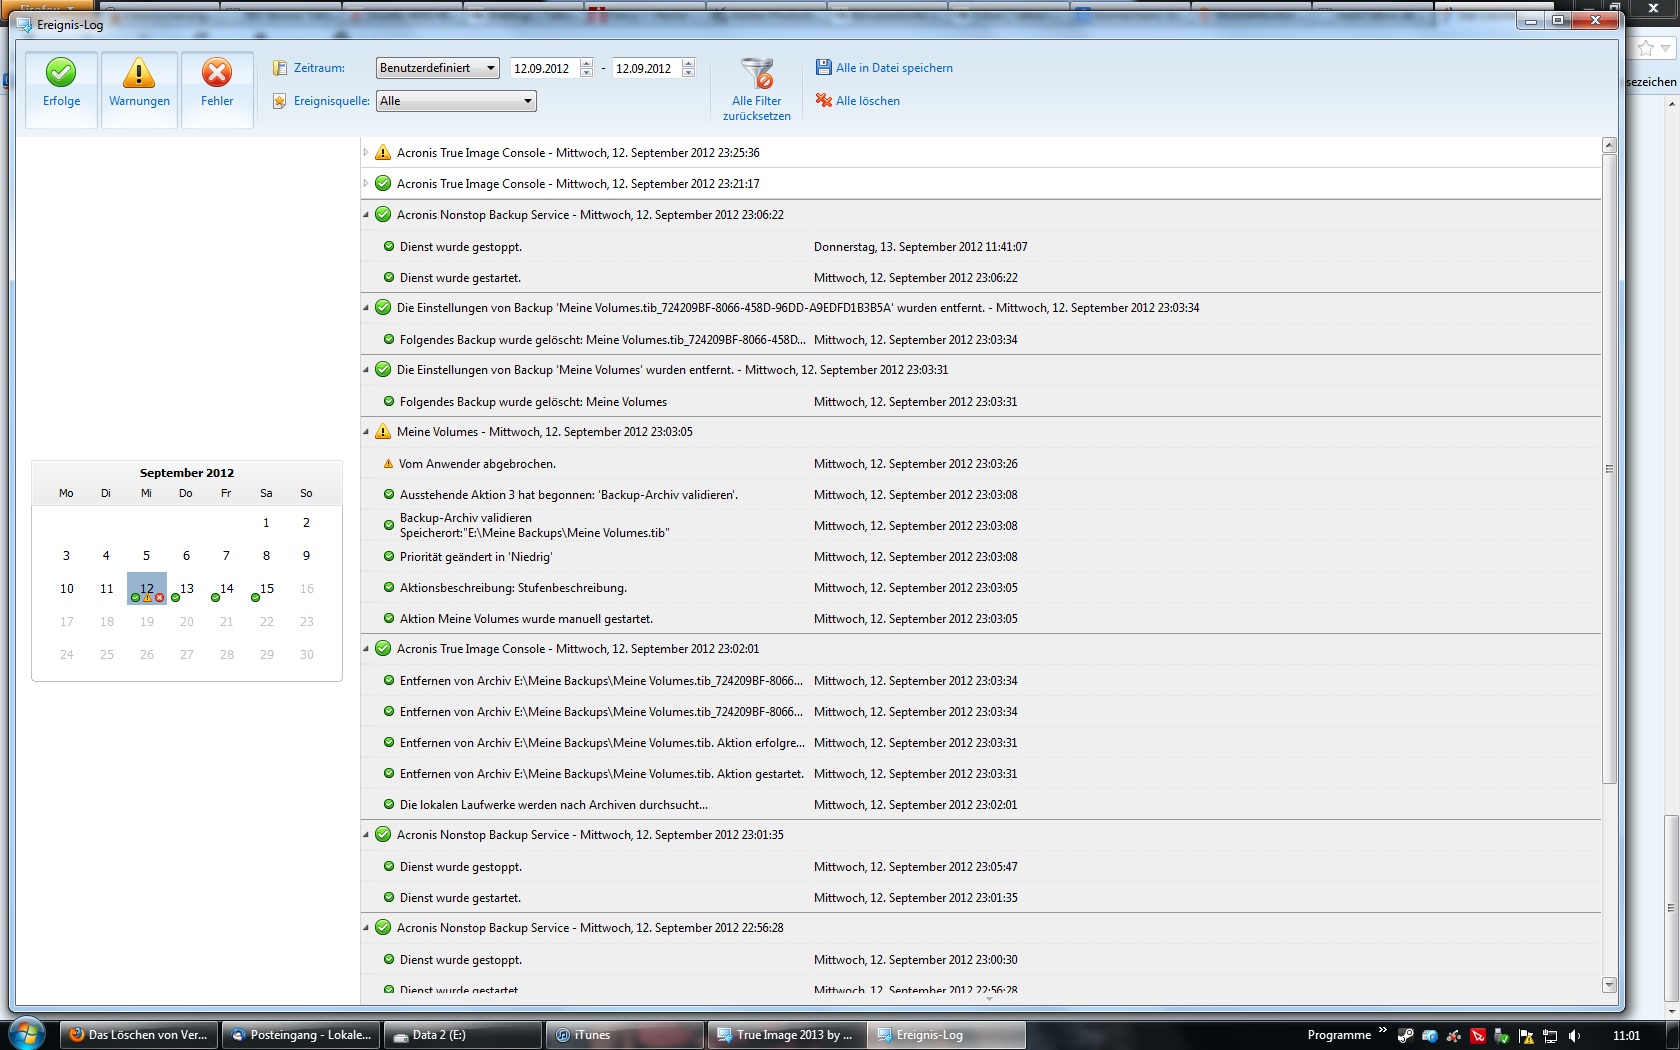
Task: Select day 13 in the calendar
Action: pos(187,589)
